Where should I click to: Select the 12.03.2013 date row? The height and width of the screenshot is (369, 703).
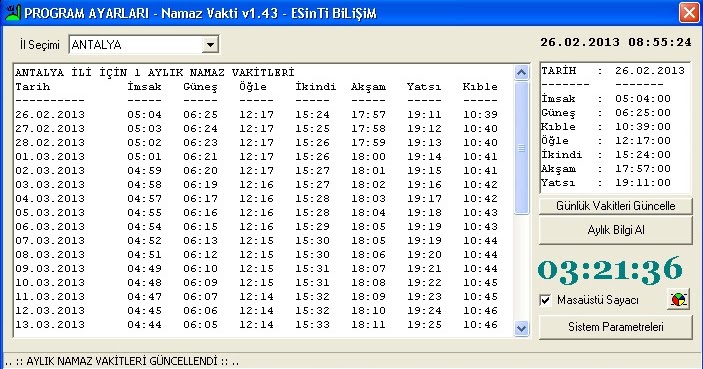pyautogui.click(x=256, y=311)
